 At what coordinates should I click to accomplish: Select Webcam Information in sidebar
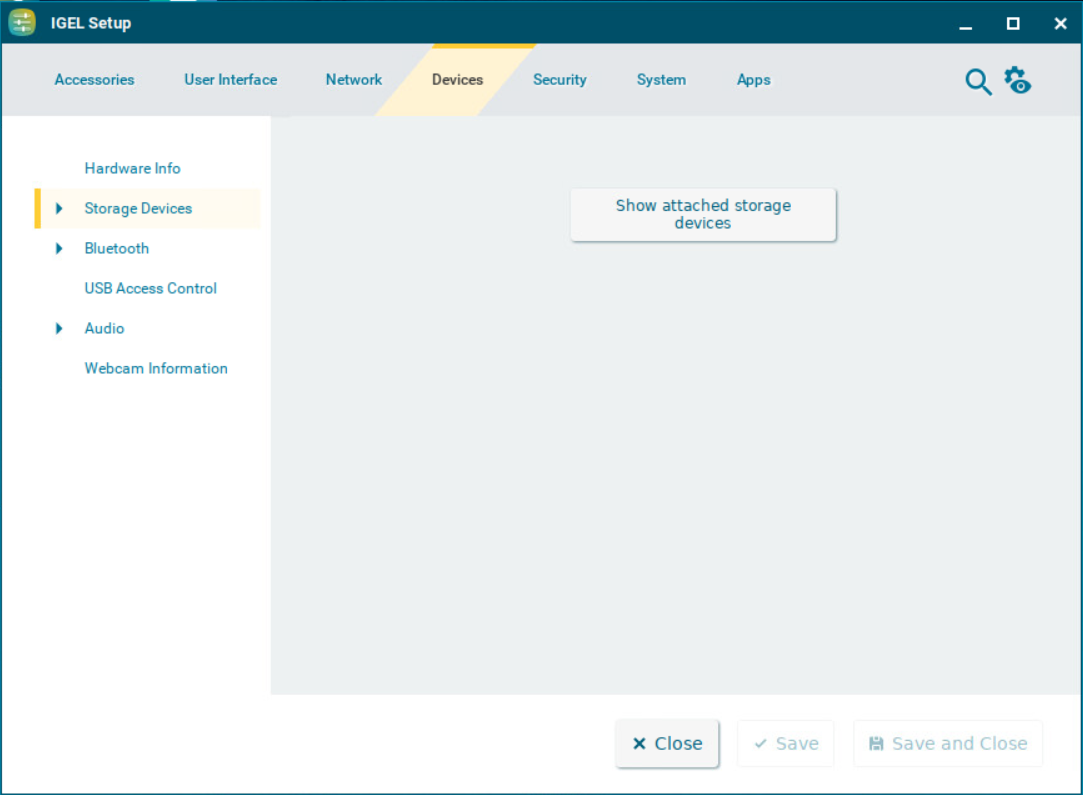tap(156, 369)
